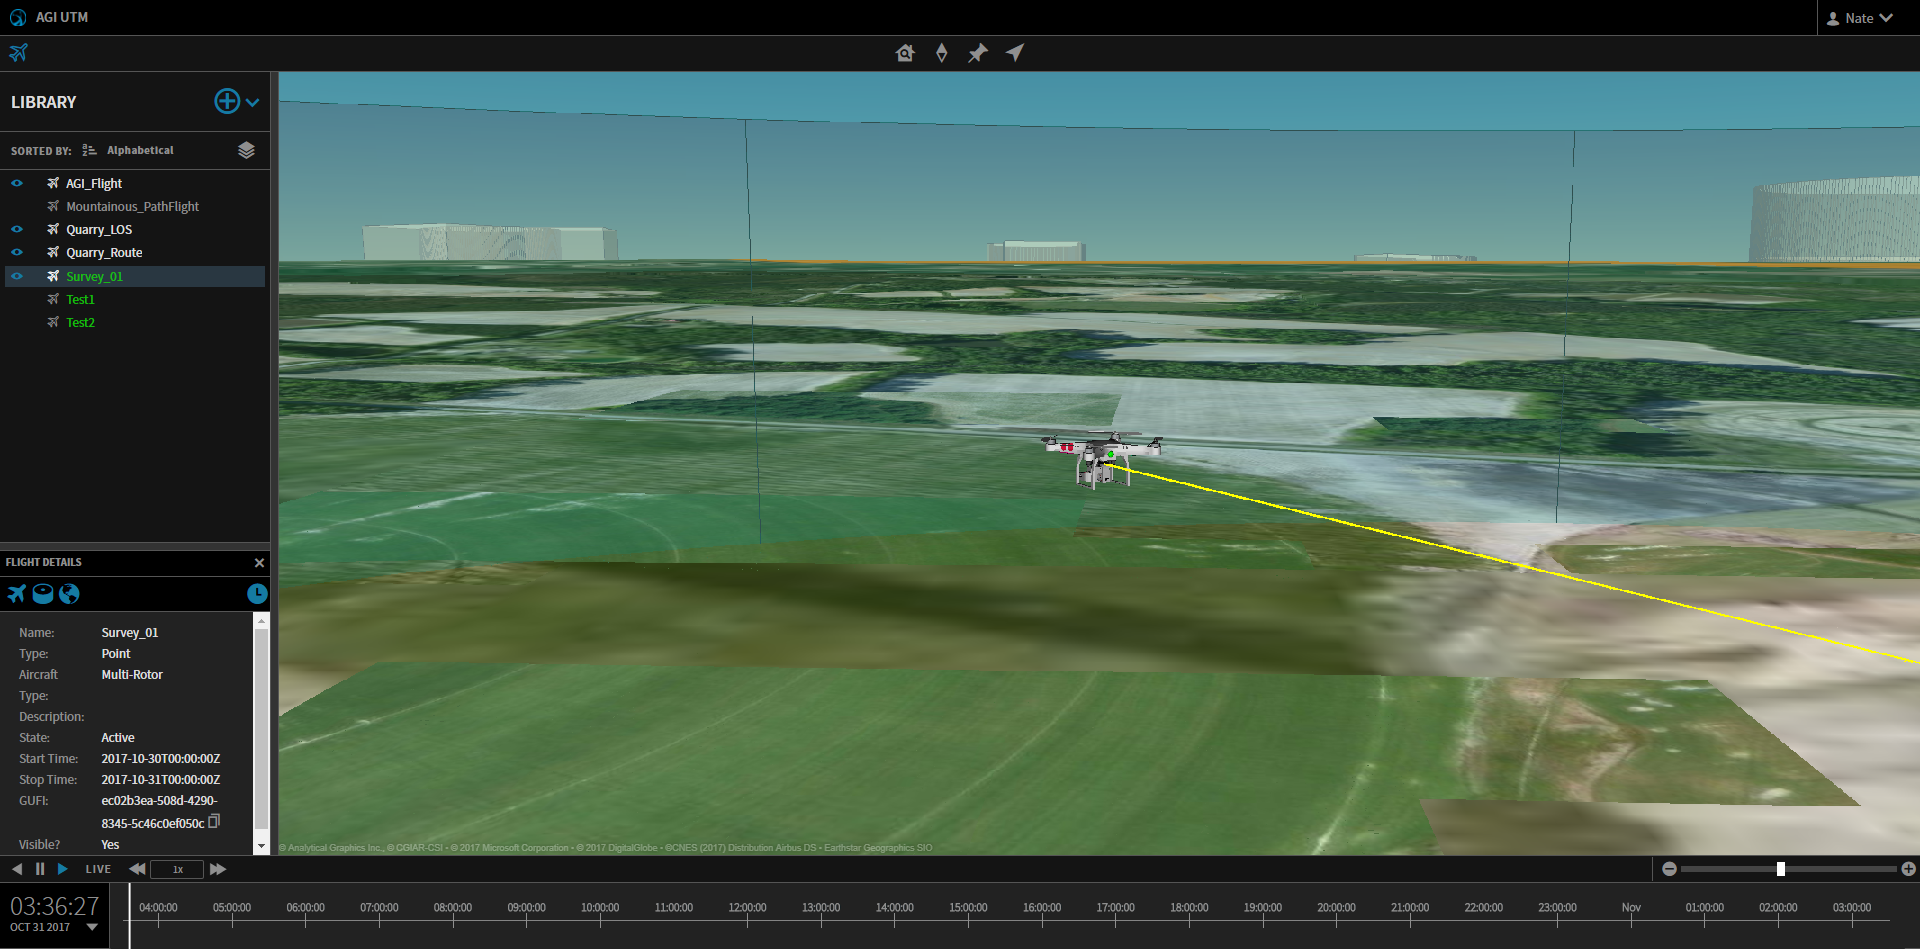Click the 18:00:00 timeline marker
Image resolution: width=1920 pixels, height=949 pixels.
pyautogui.click(x=1189, y=908)
